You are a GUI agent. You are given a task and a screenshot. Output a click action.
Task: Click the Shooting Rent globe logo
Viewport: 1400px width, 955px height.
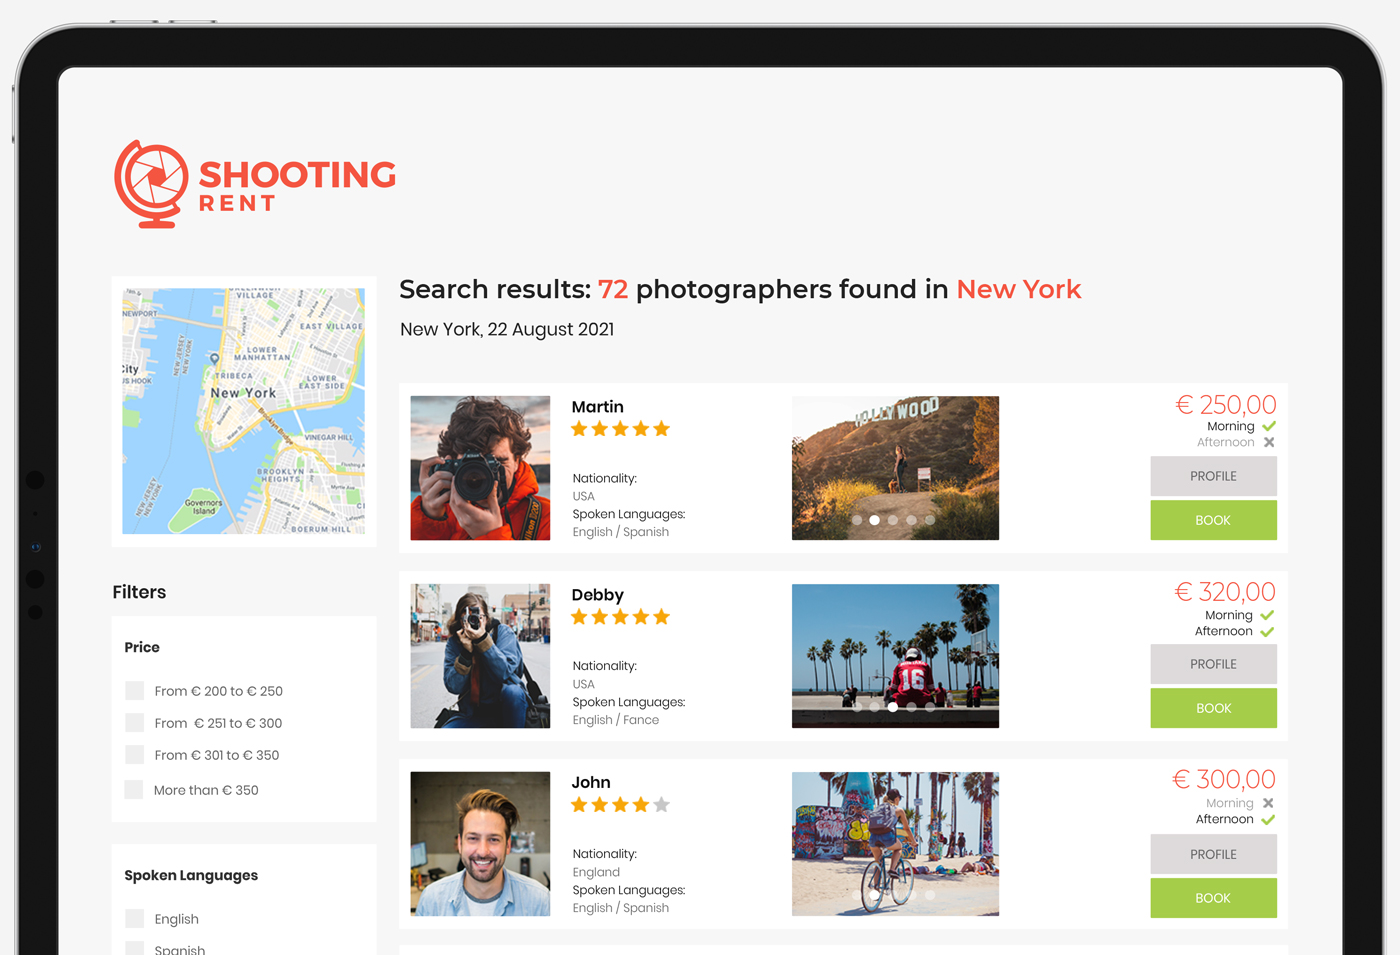[x=151, y=184]
